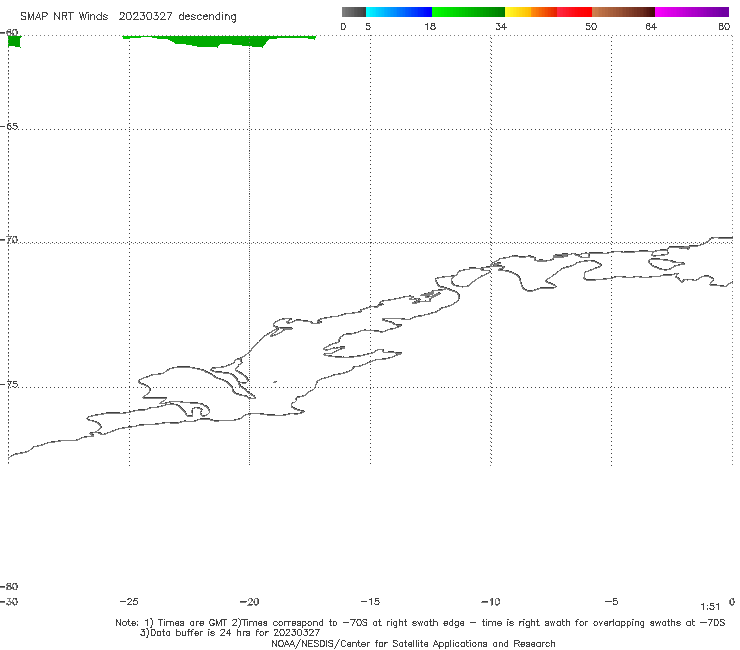The width and height of the screenshot is (740, 650).
Task: Click the latitude label '-65'
Action: tap(9, 127)
